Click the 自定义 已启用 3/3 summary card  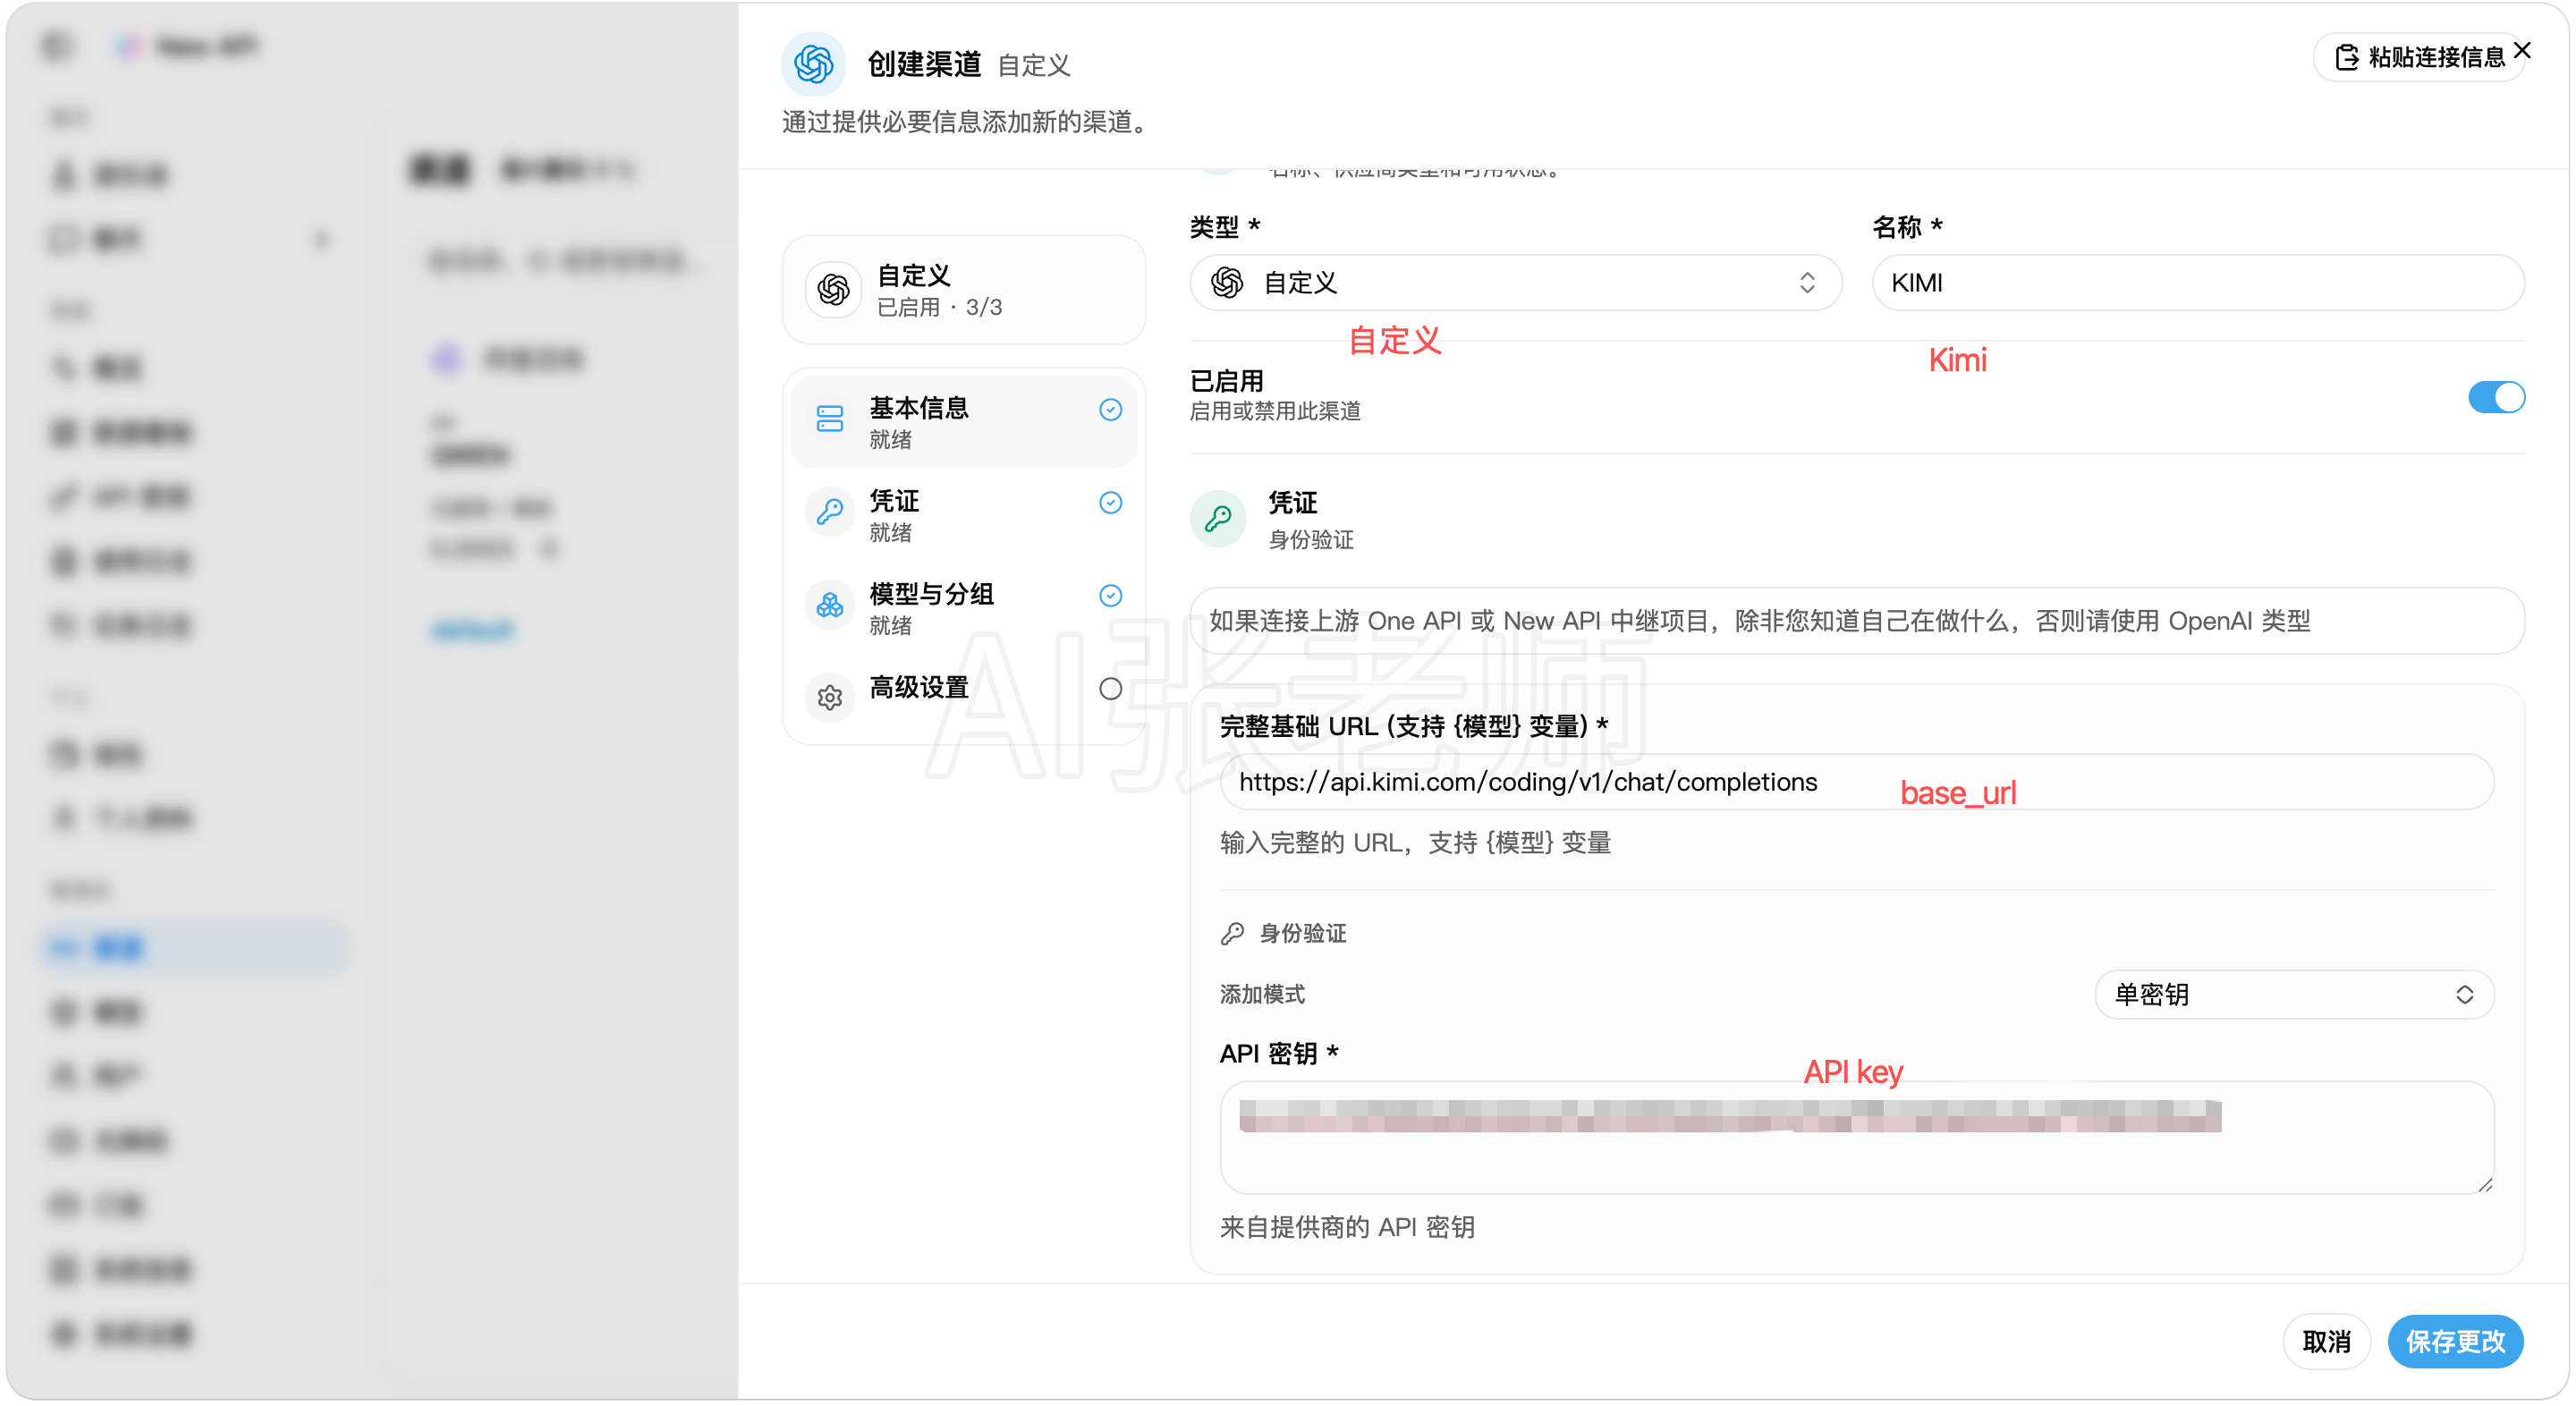[x=964, y=290]
